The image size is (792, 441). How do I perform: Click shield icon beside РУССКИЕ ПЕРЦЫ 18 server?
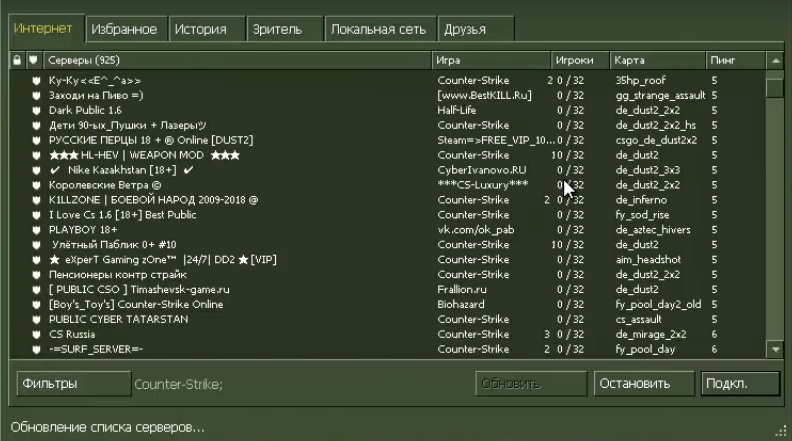pos(36,140)
